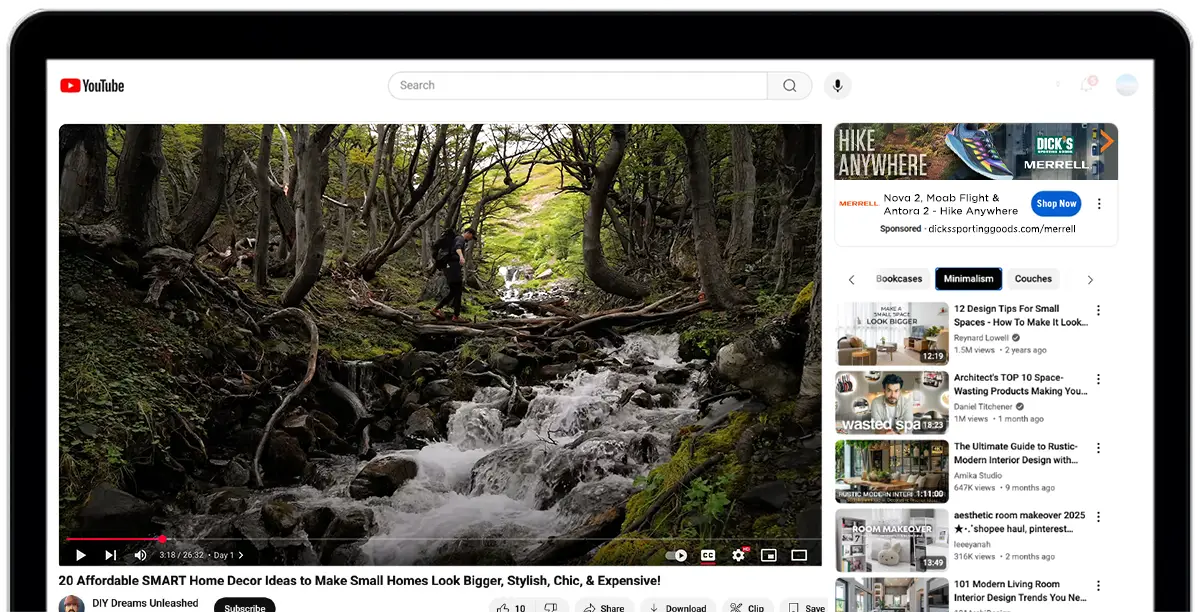Enable miniplayer mode

click(769, 555)
